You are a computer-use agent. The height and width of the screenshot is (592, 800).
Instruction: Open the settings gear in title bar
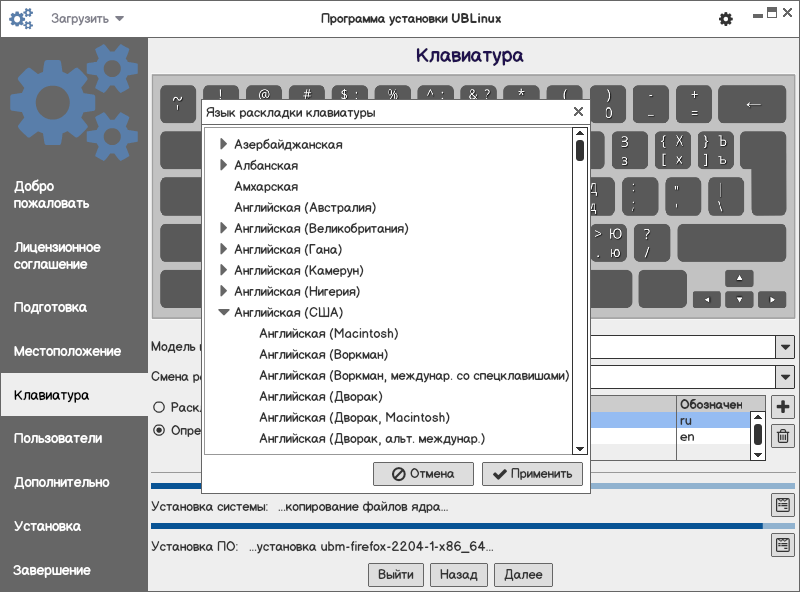click(x=726, y=19)
